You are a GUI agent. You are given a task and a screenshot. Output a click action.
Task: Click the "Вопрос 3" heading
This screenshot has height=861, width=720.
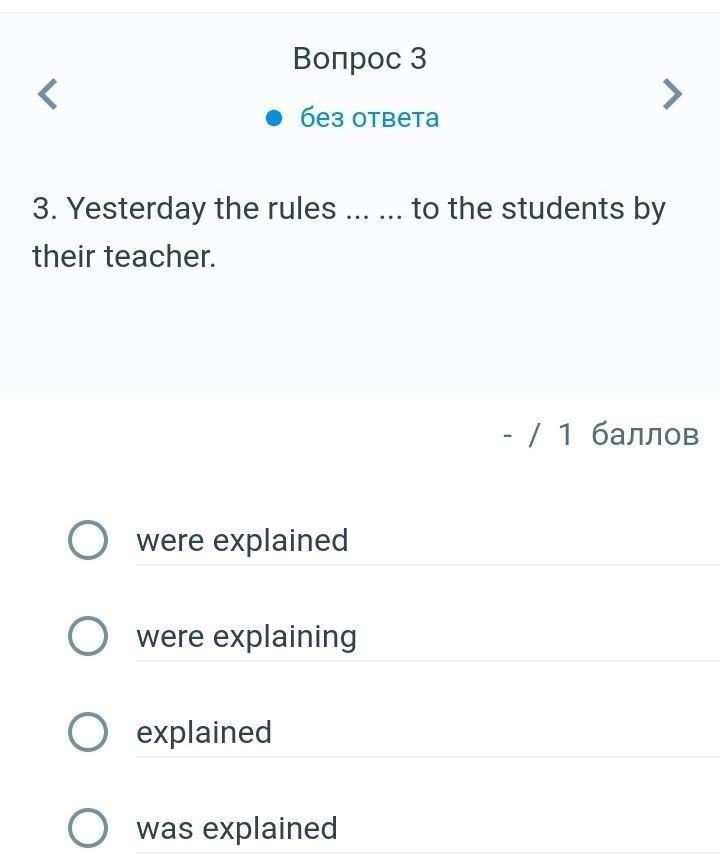coord(360,59)
